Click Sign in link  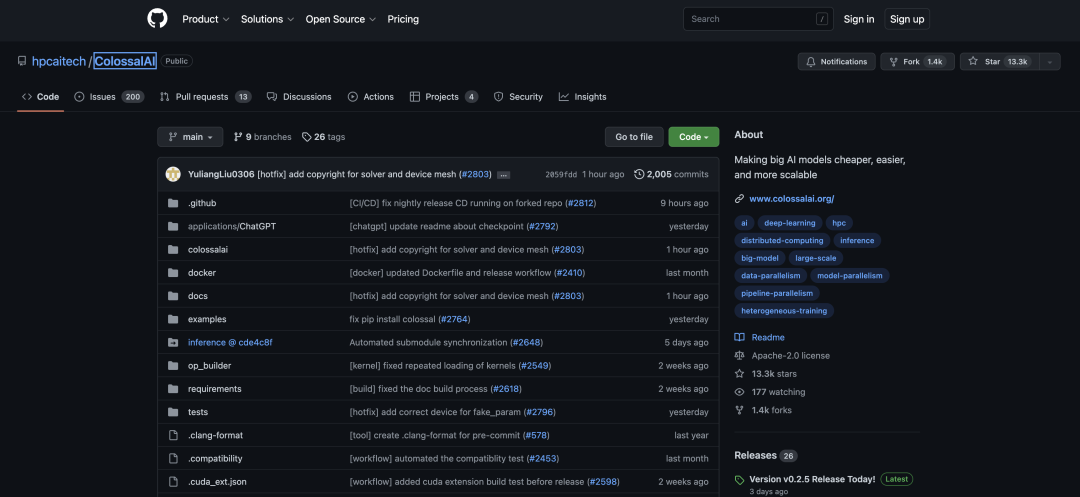(x=859, y=19)
